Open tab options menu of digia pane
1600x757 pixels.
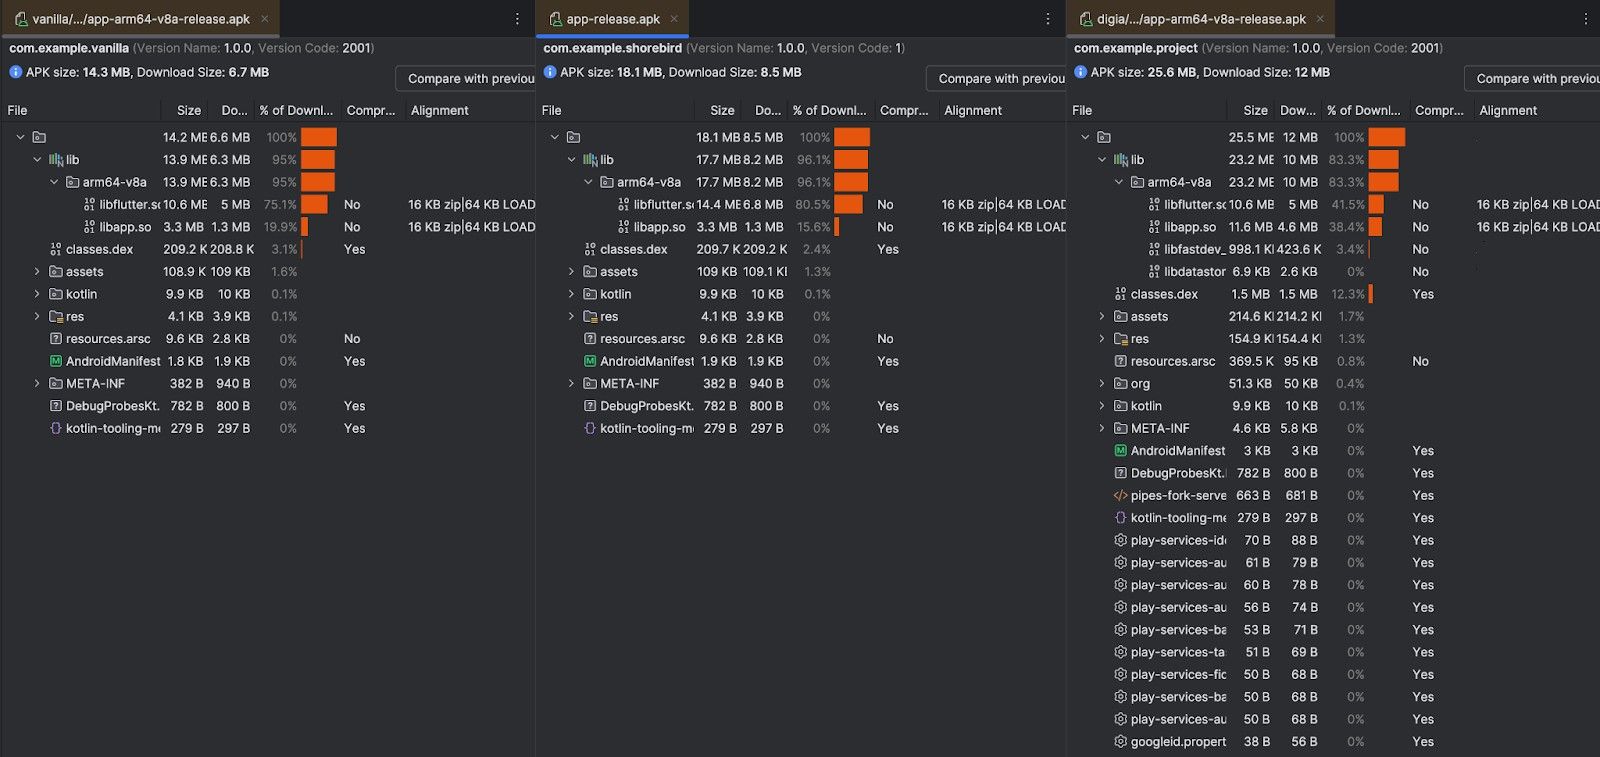click(1586, 19)
